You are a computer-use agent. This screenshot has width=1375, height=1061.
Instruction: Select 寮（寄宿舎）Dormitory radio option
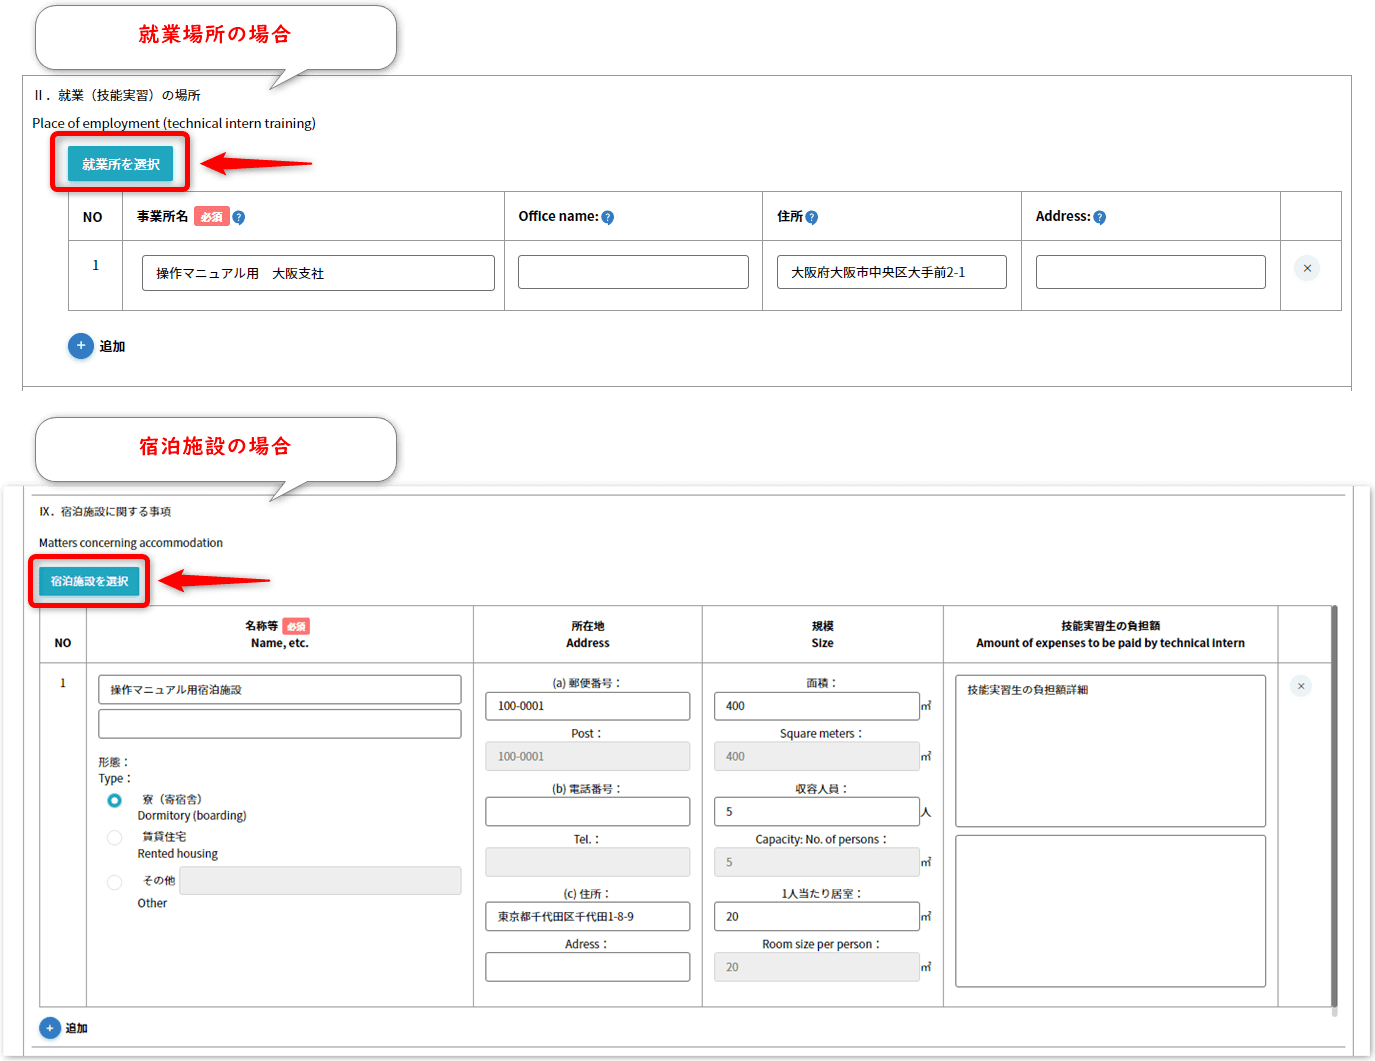[x=115, y=800]
